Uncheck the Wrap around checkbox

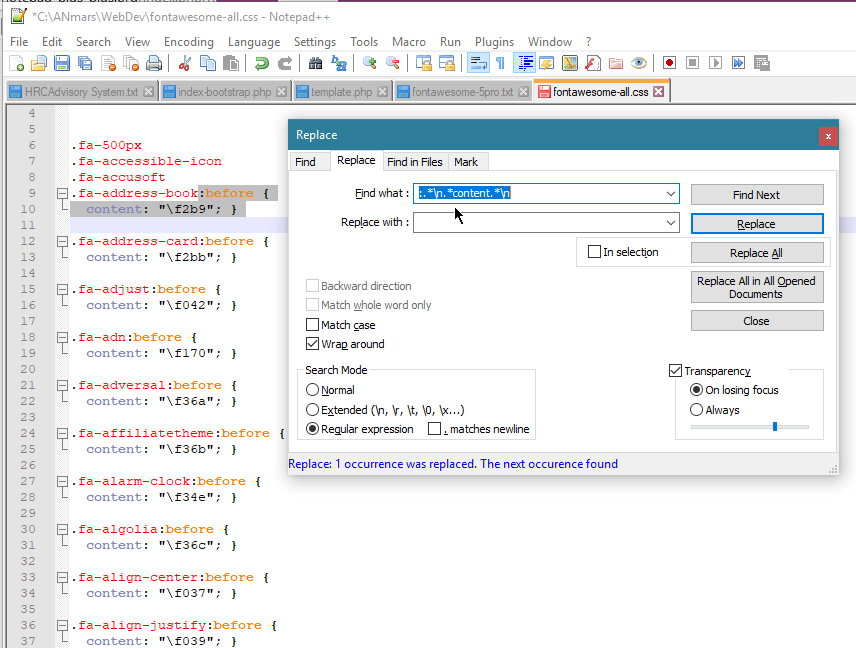pos(313,344)
